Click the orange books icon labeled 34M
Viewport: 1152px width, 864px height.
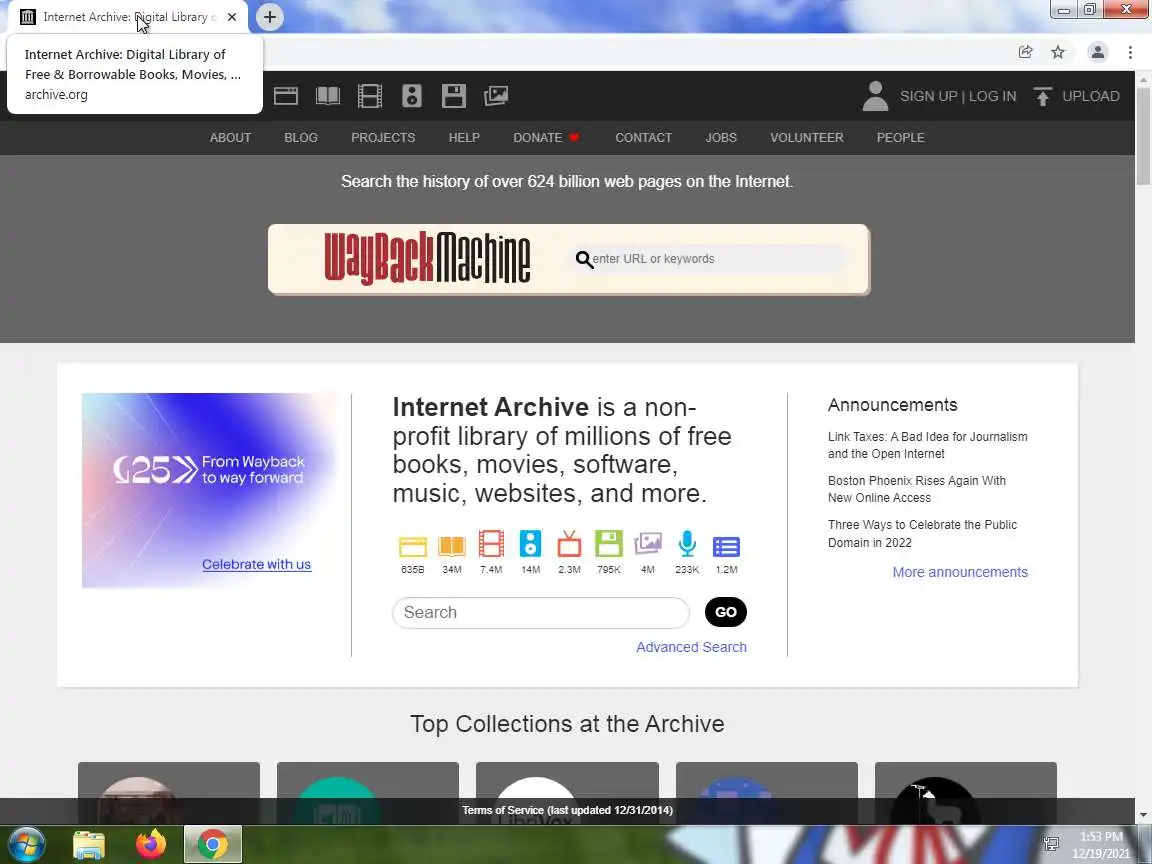[x=452, y=546]
